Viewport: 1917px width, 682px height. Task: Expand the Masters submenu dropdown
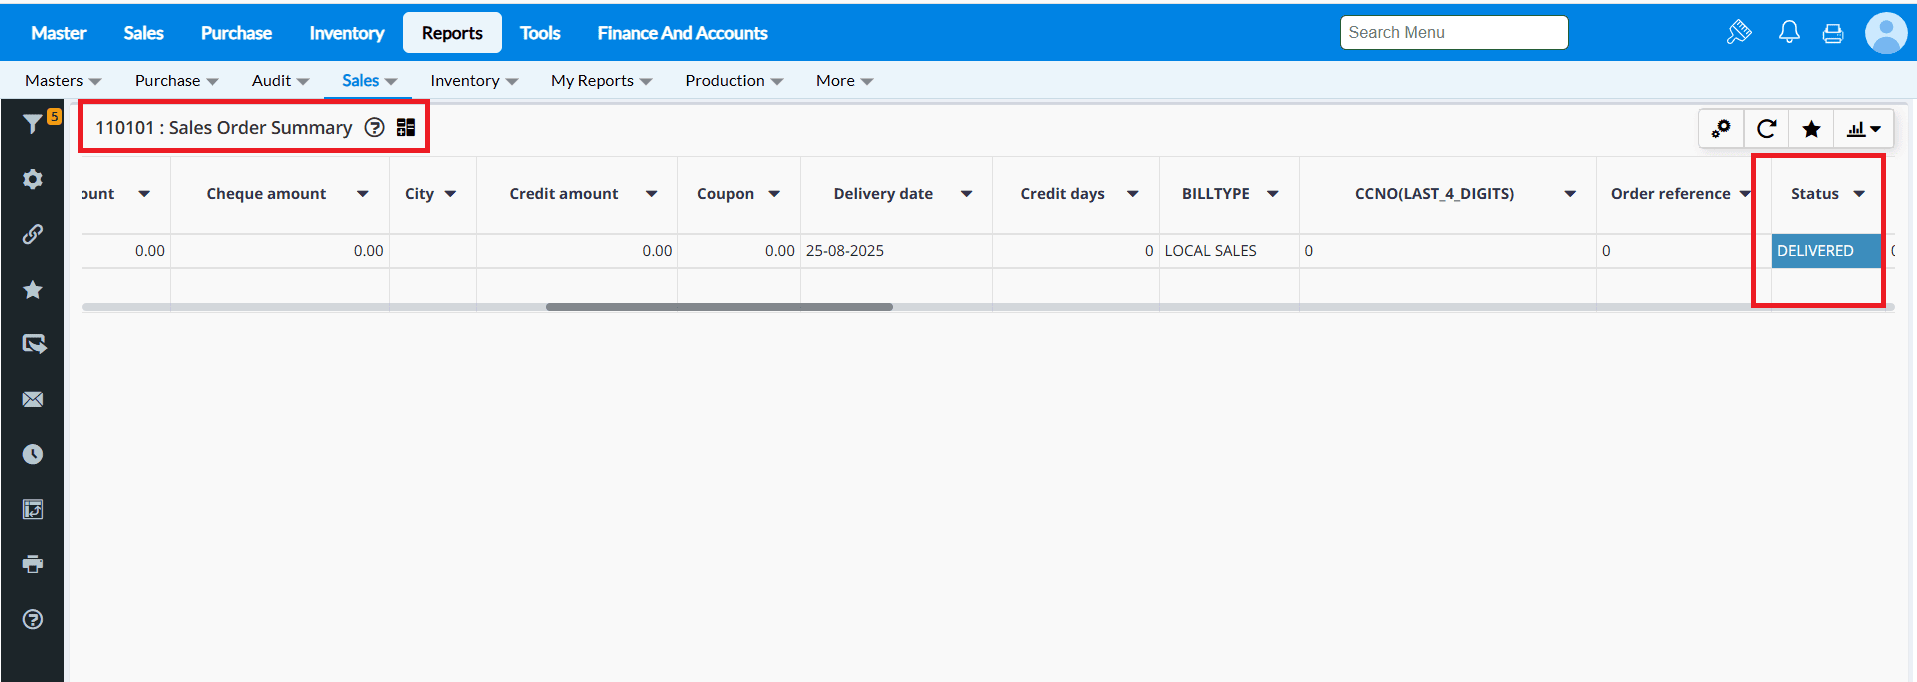point(63,81)
